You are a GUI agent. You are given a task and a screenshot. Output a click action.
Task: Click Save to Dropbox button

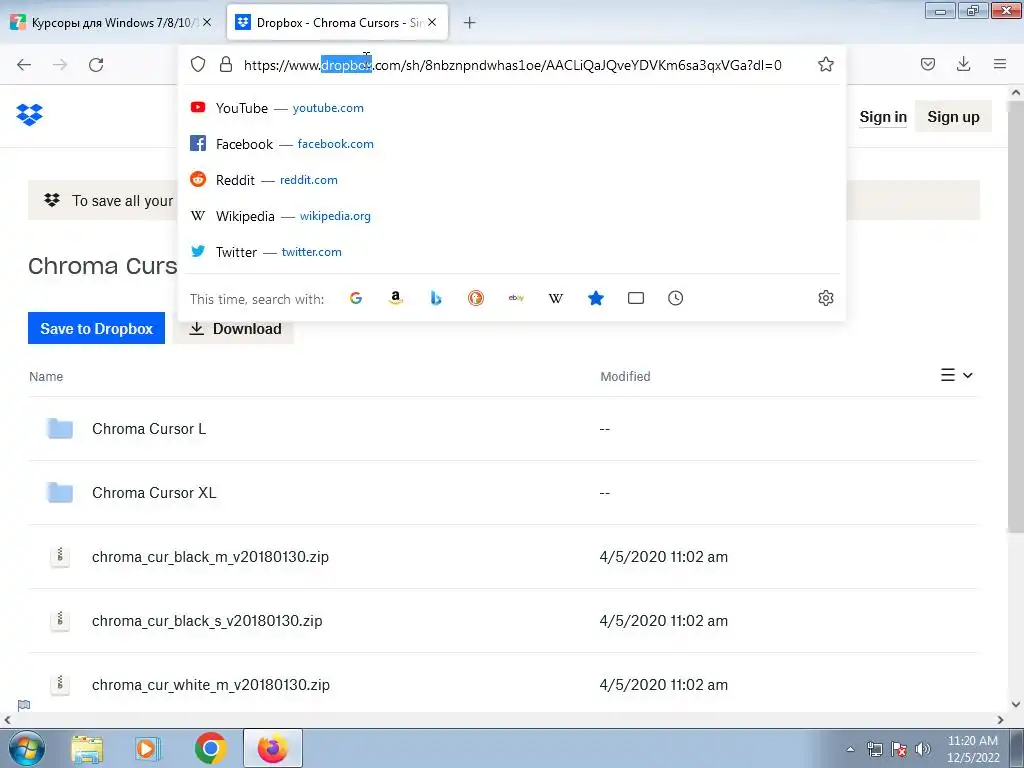coord(96,328)
